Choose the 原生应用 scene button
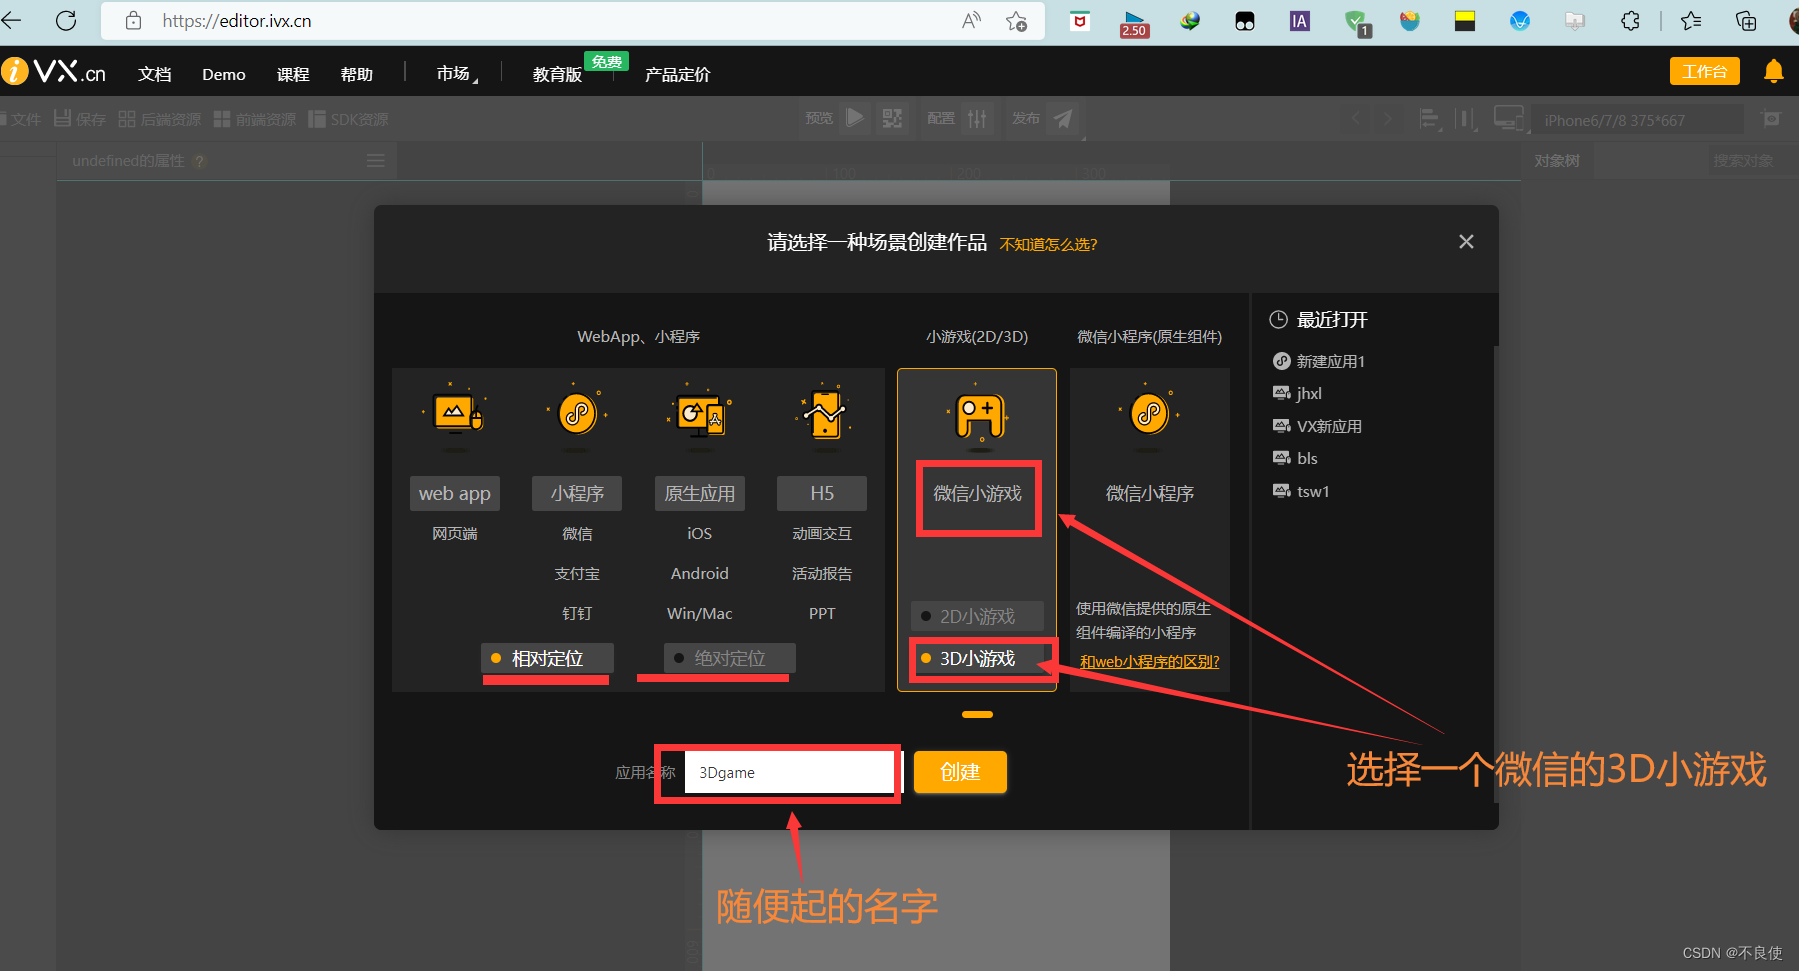The height and width of the screenshot is (971, 1799). click(700, 493)
